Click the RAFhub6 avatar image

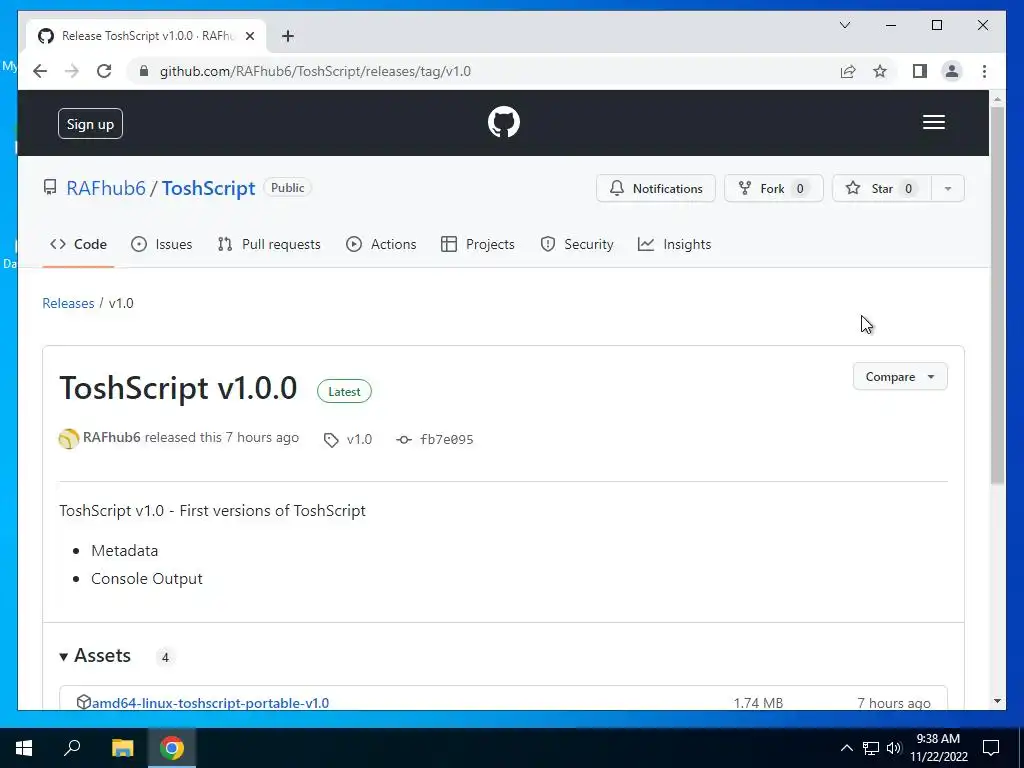click(69, 438)
